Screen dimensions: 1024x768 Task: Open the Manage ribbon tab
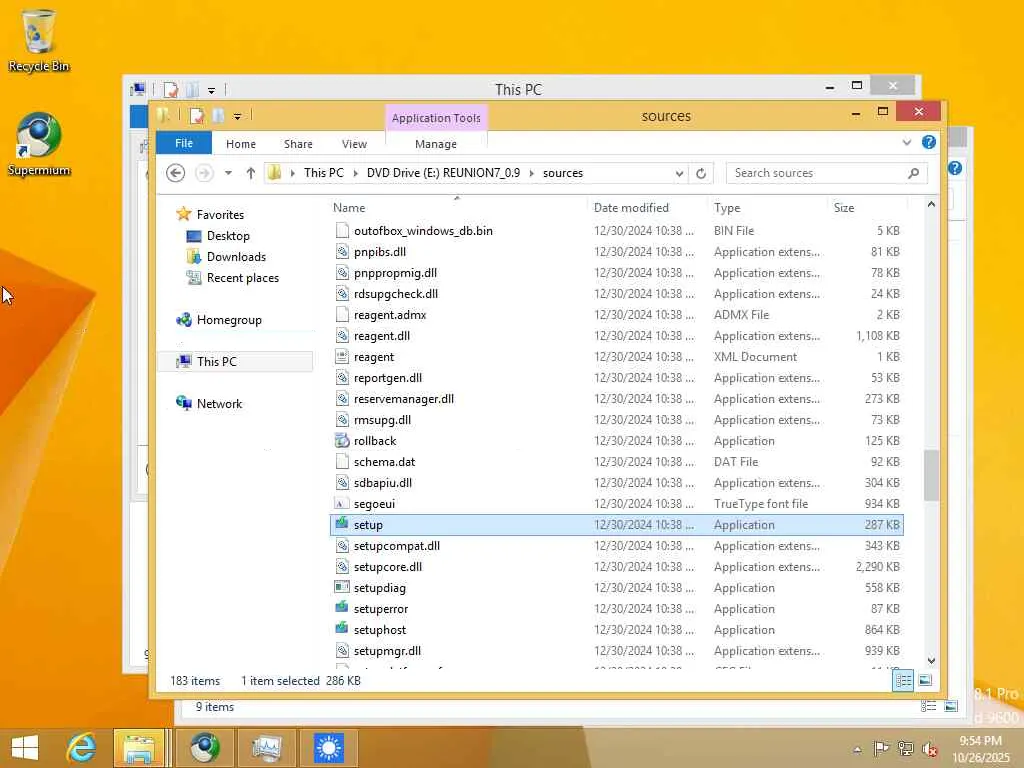click(x=436, y=144)
